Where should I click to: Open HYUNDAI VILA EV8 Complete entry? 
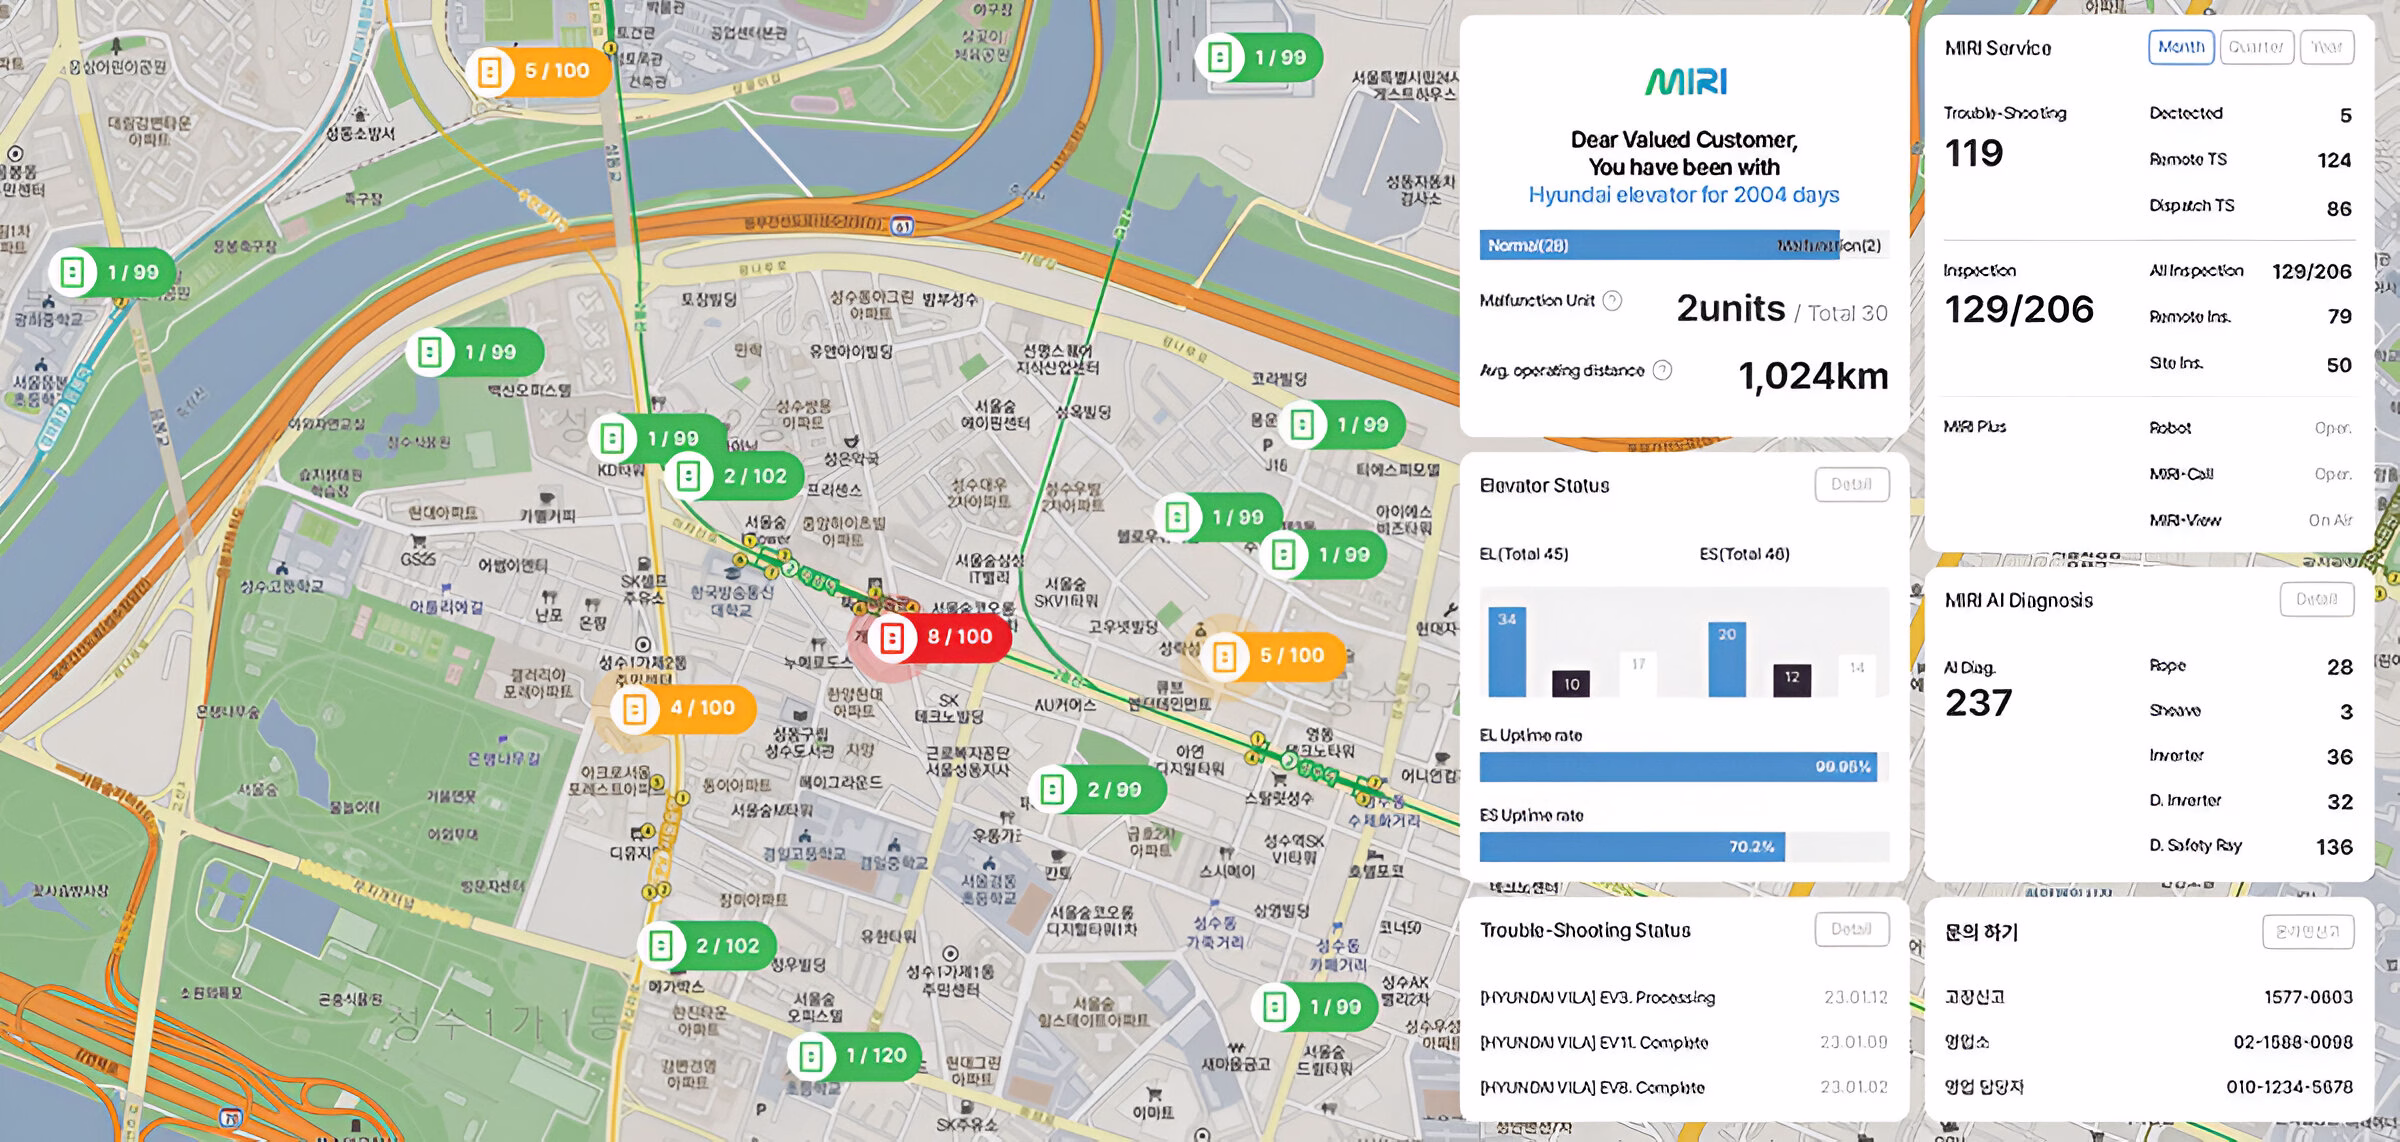coord(1592,1087)
